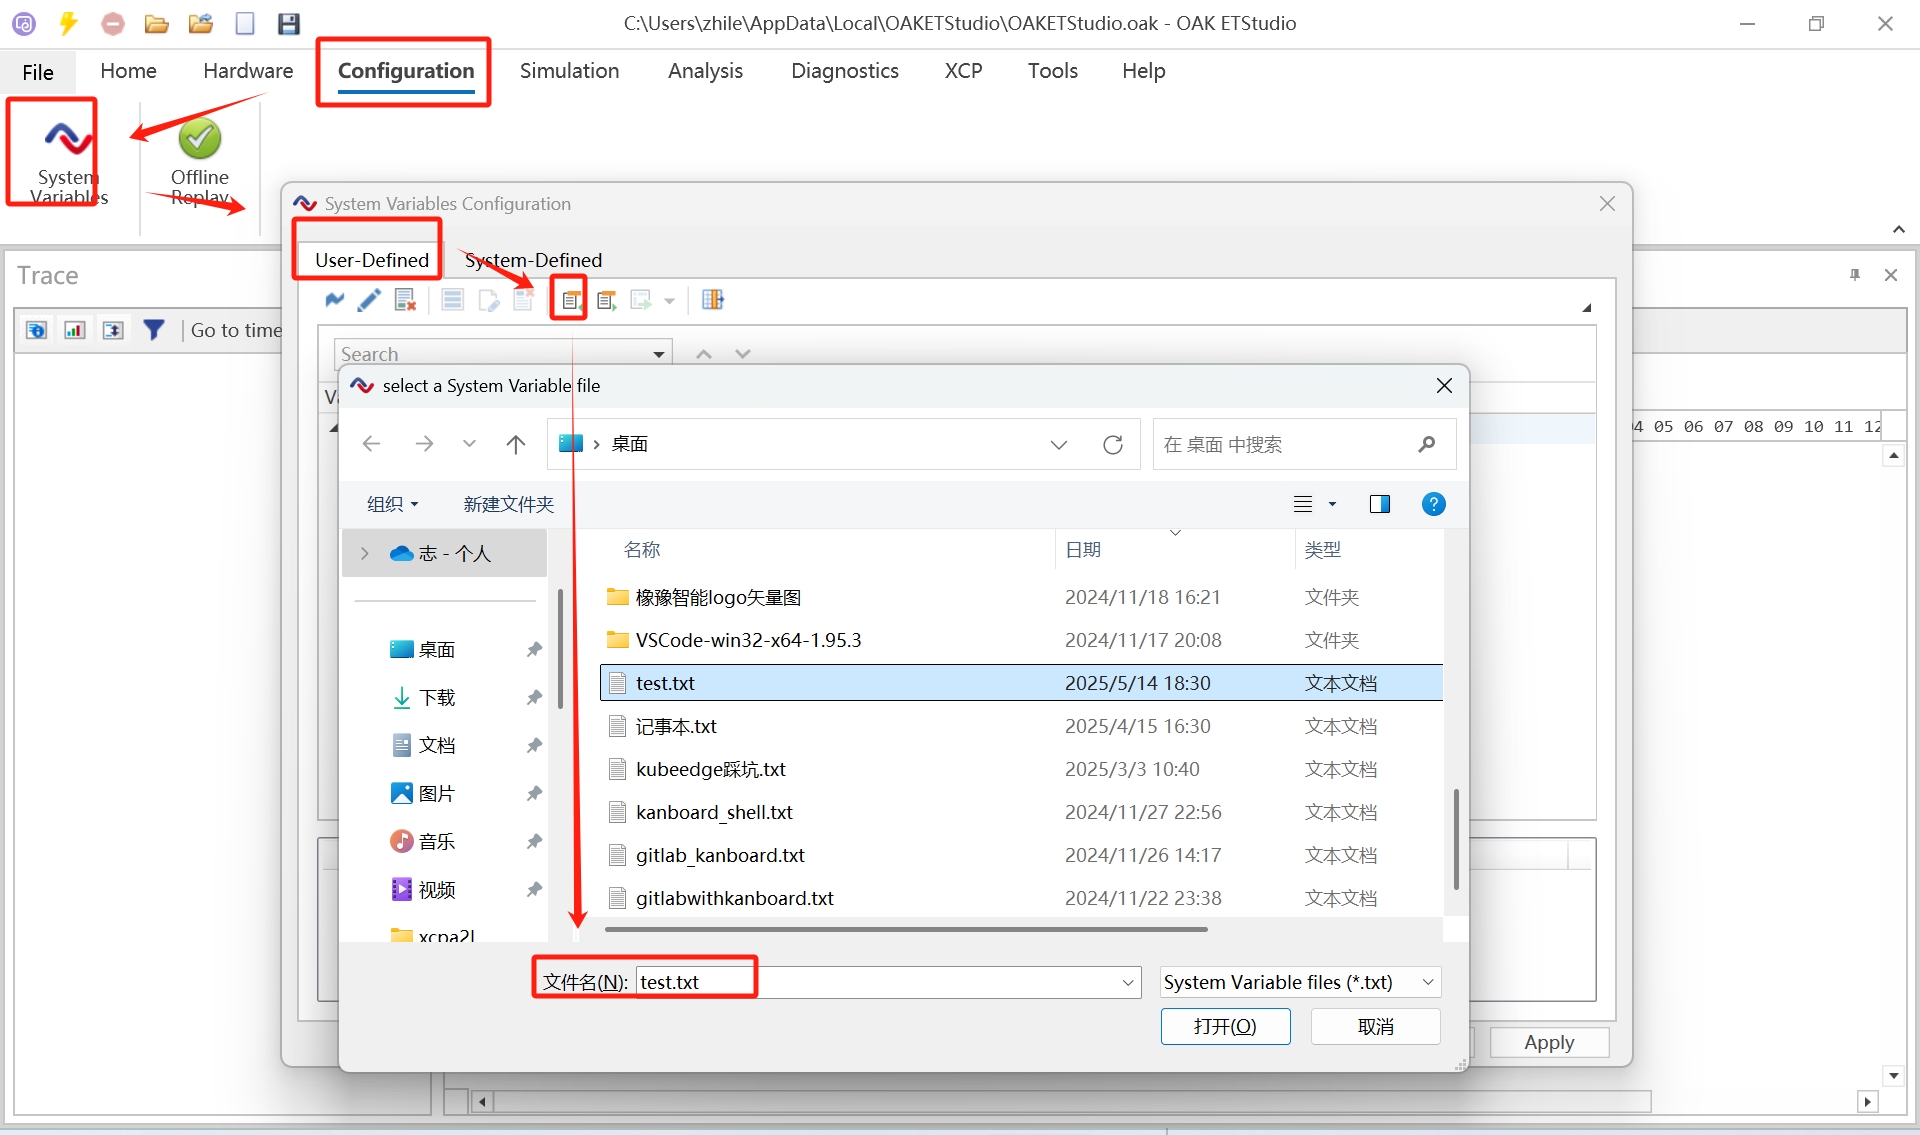Click the import system variables icon
Screen dimensions: 1920x1135
tap(569, 300)
